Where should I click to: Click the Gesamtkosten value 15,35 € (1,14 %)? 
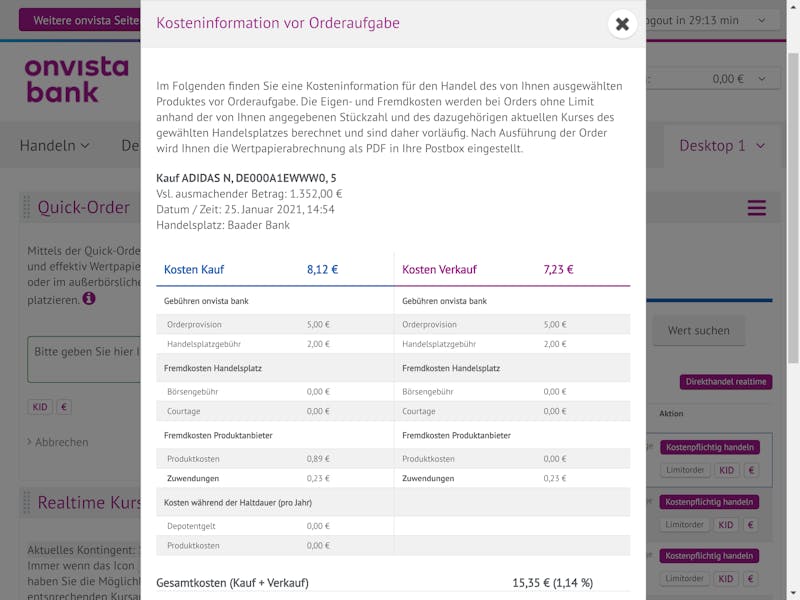point(553,583)
